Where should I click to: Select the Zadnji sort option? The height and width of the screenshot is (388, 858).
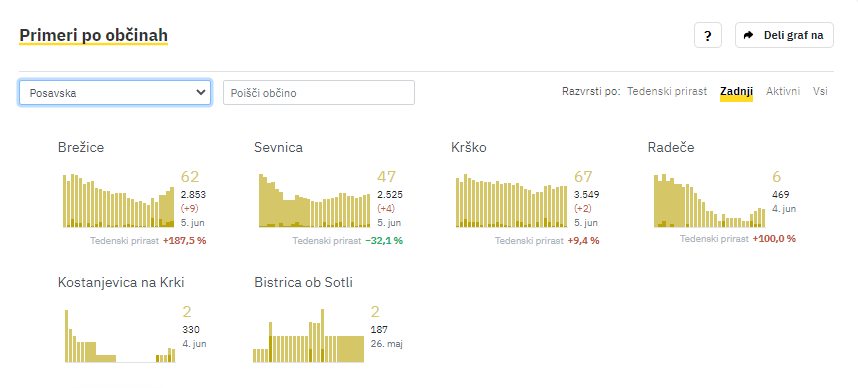(x=737, y=91)
